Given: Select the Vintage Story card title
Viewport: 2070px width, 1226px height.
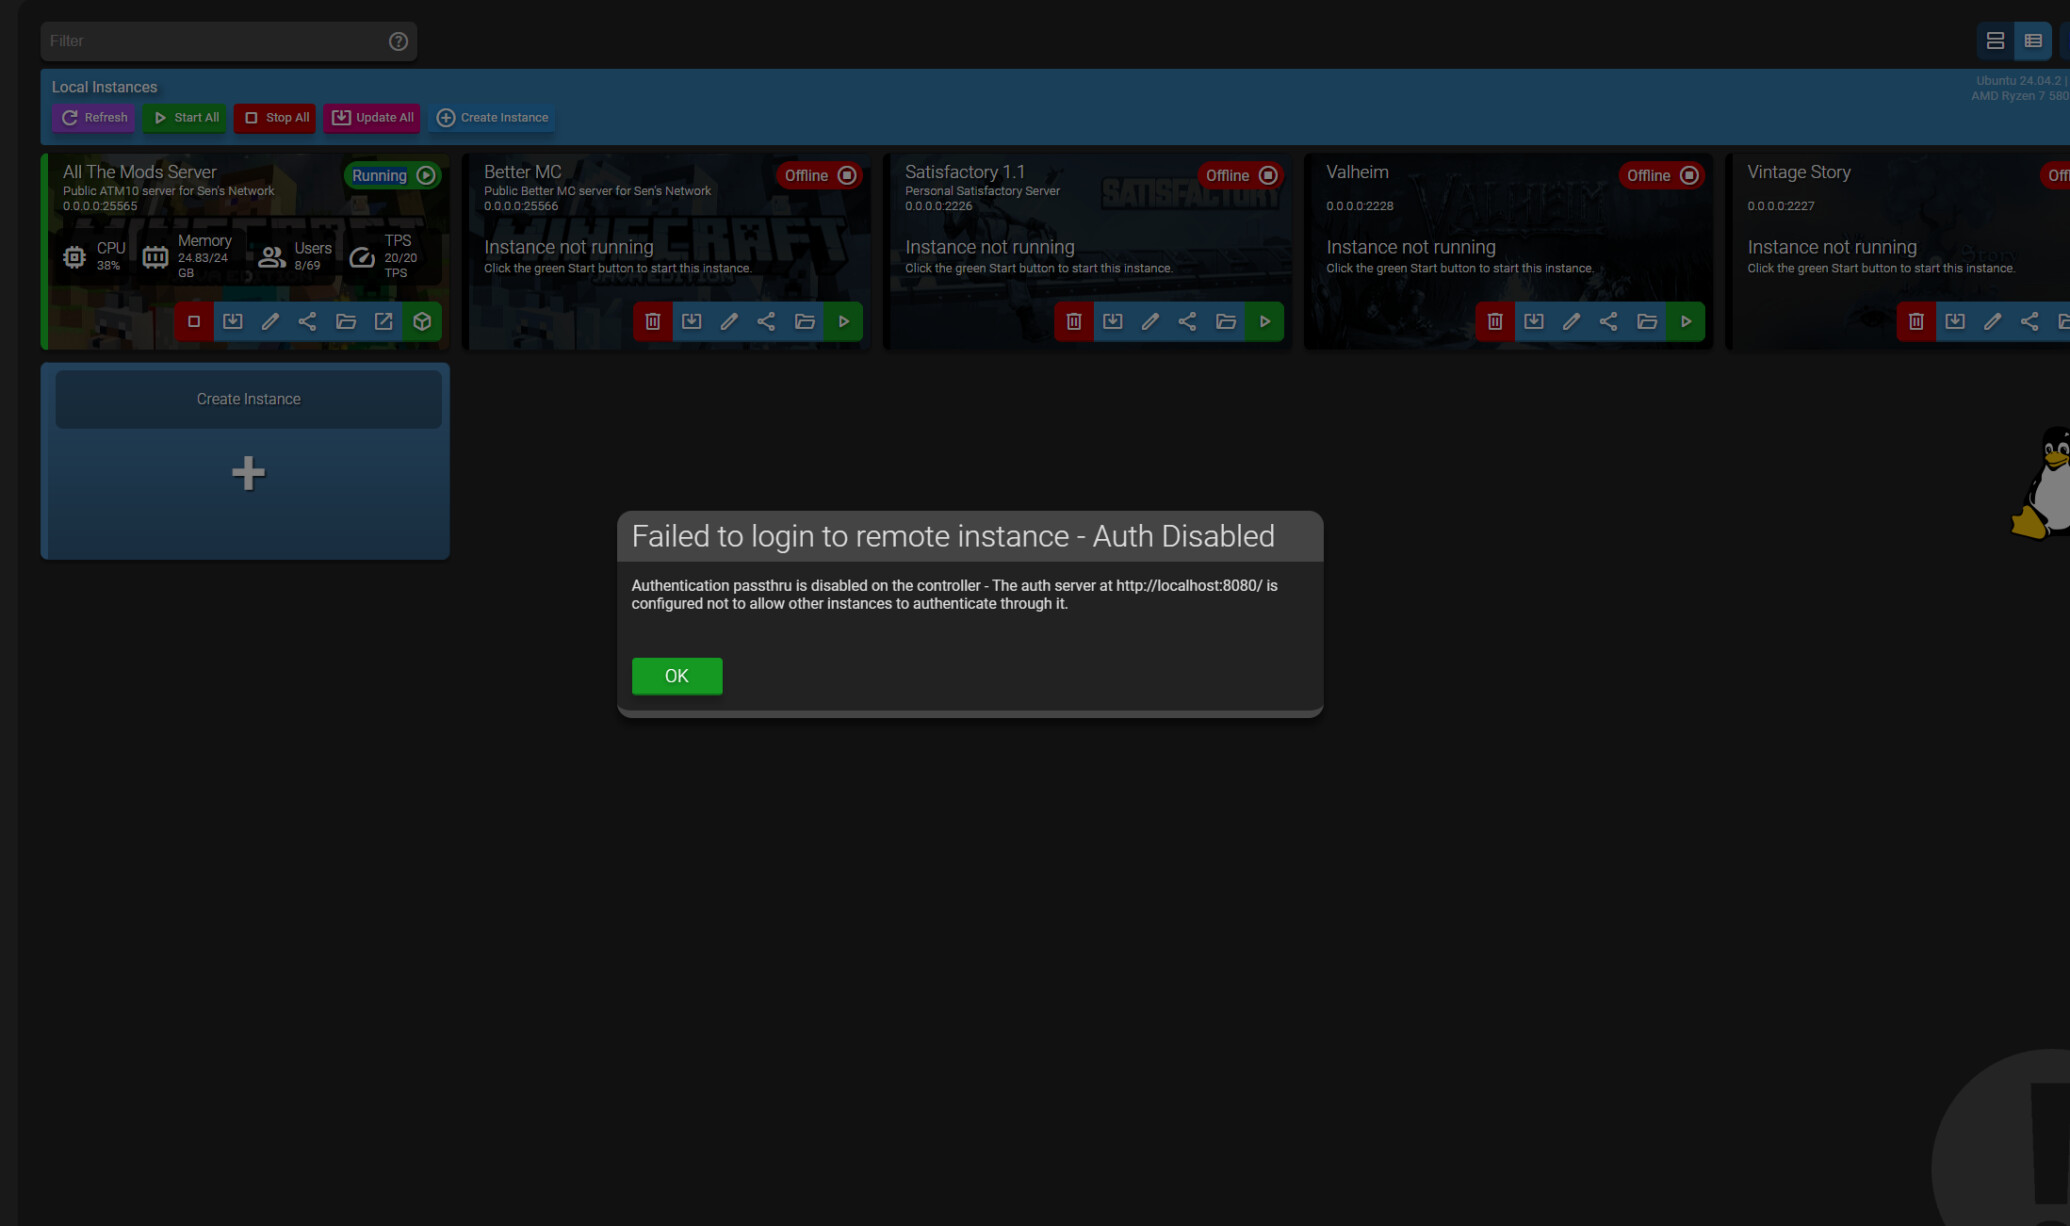Looking at the screenshot, I should pos(1798,172).
